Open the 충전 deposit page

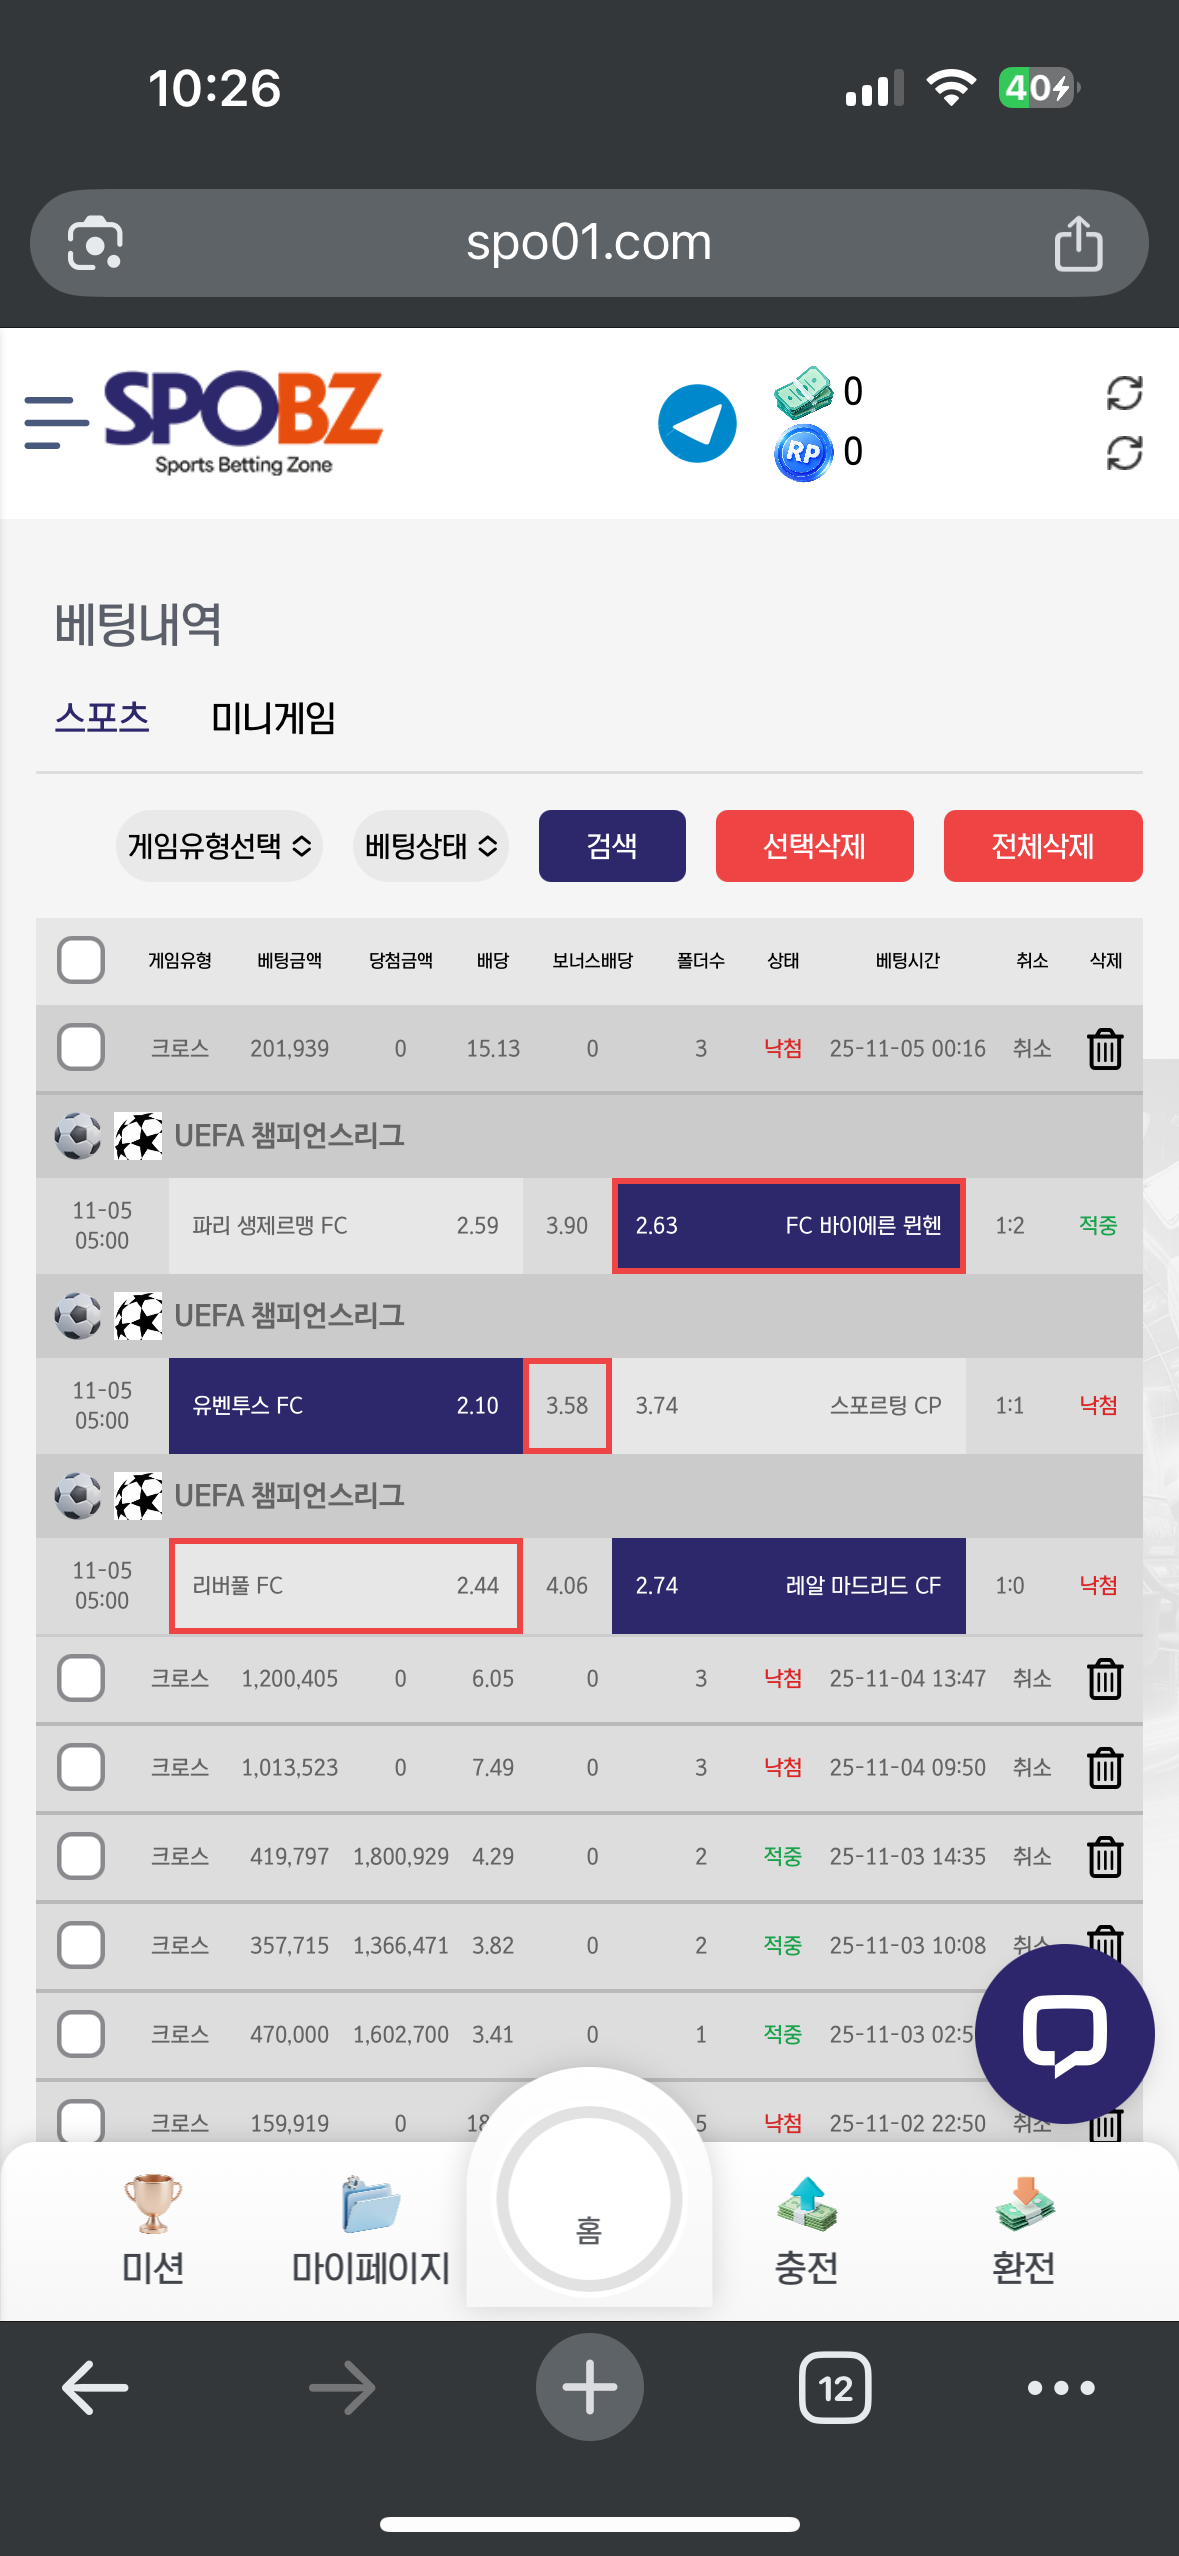pyautogui.click(x=806, y=2229)
